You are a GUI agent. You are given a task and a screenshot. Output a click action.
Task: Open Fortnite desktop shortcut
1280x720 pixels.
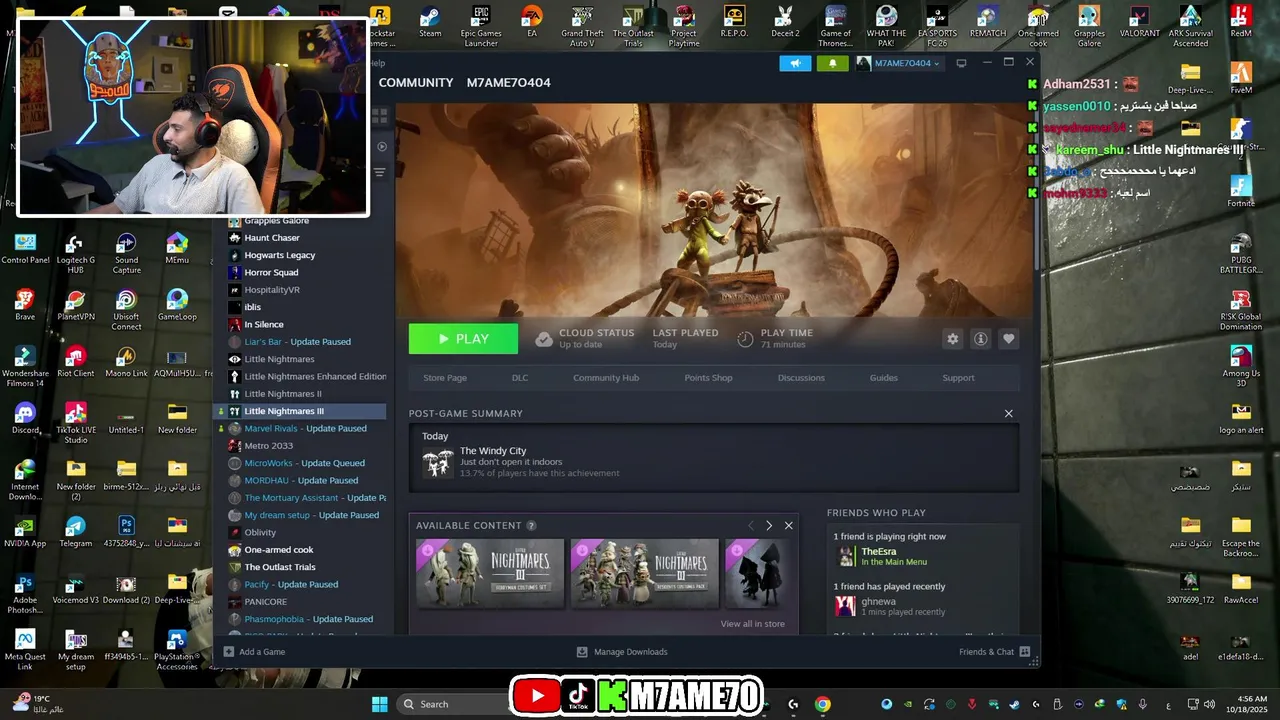click(x=1241, y=190)
